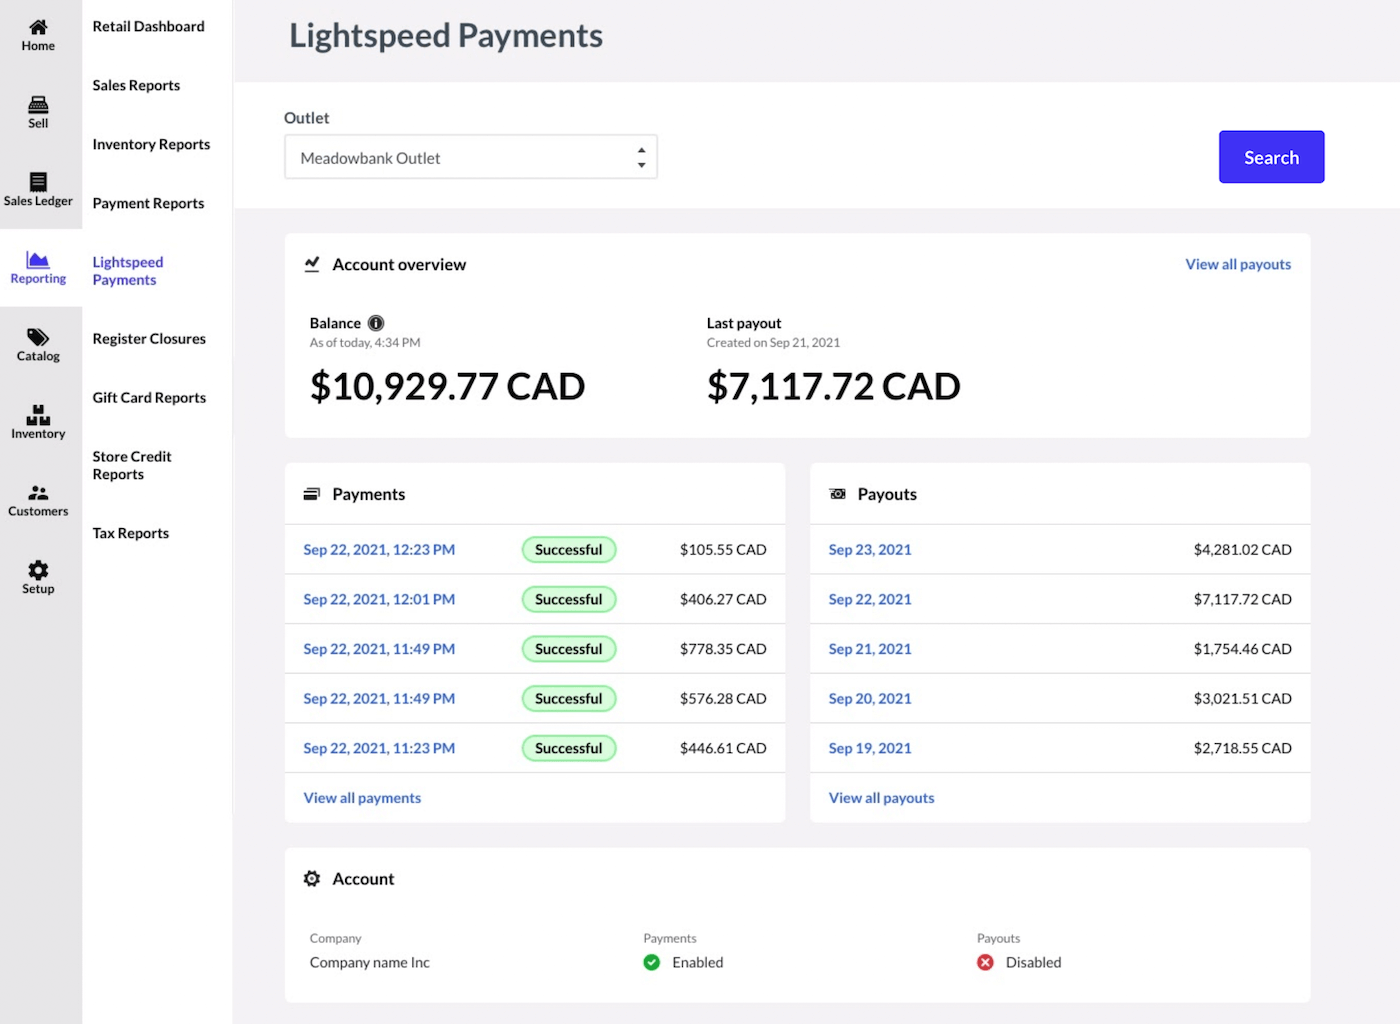Click the Home icon in sidebar
The image size is (1400, 1024).
pos(38,28)
